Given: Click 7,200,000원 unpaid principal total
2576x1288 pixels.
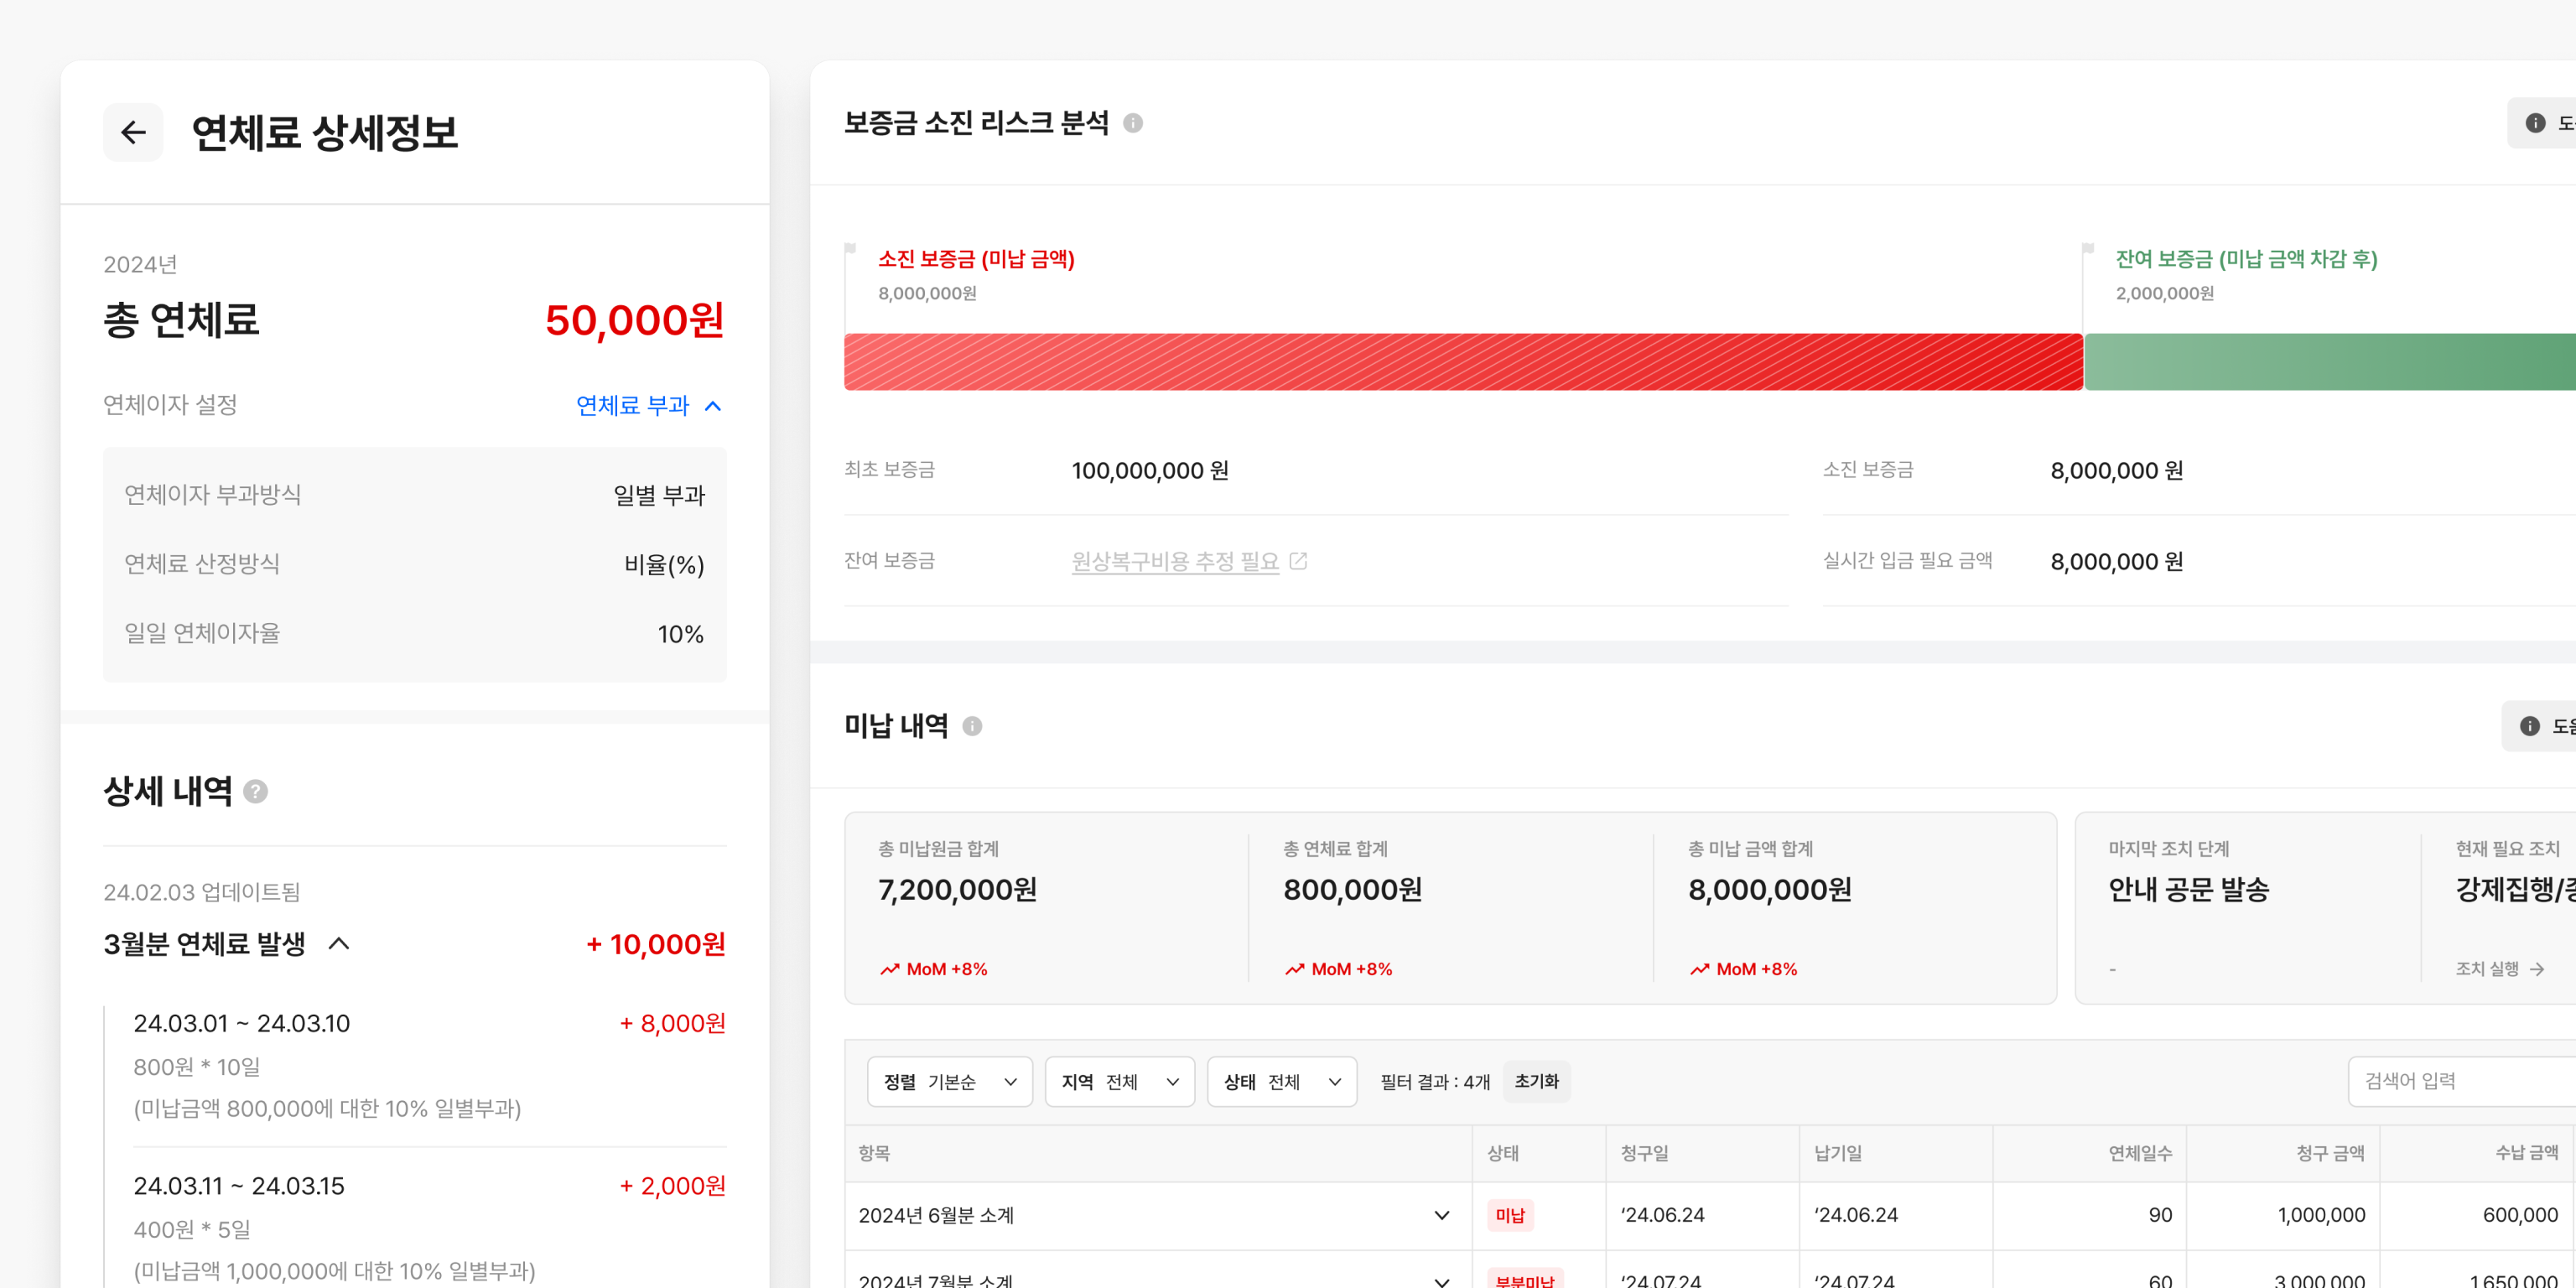Looking at the screenshot, I should 957,889.
